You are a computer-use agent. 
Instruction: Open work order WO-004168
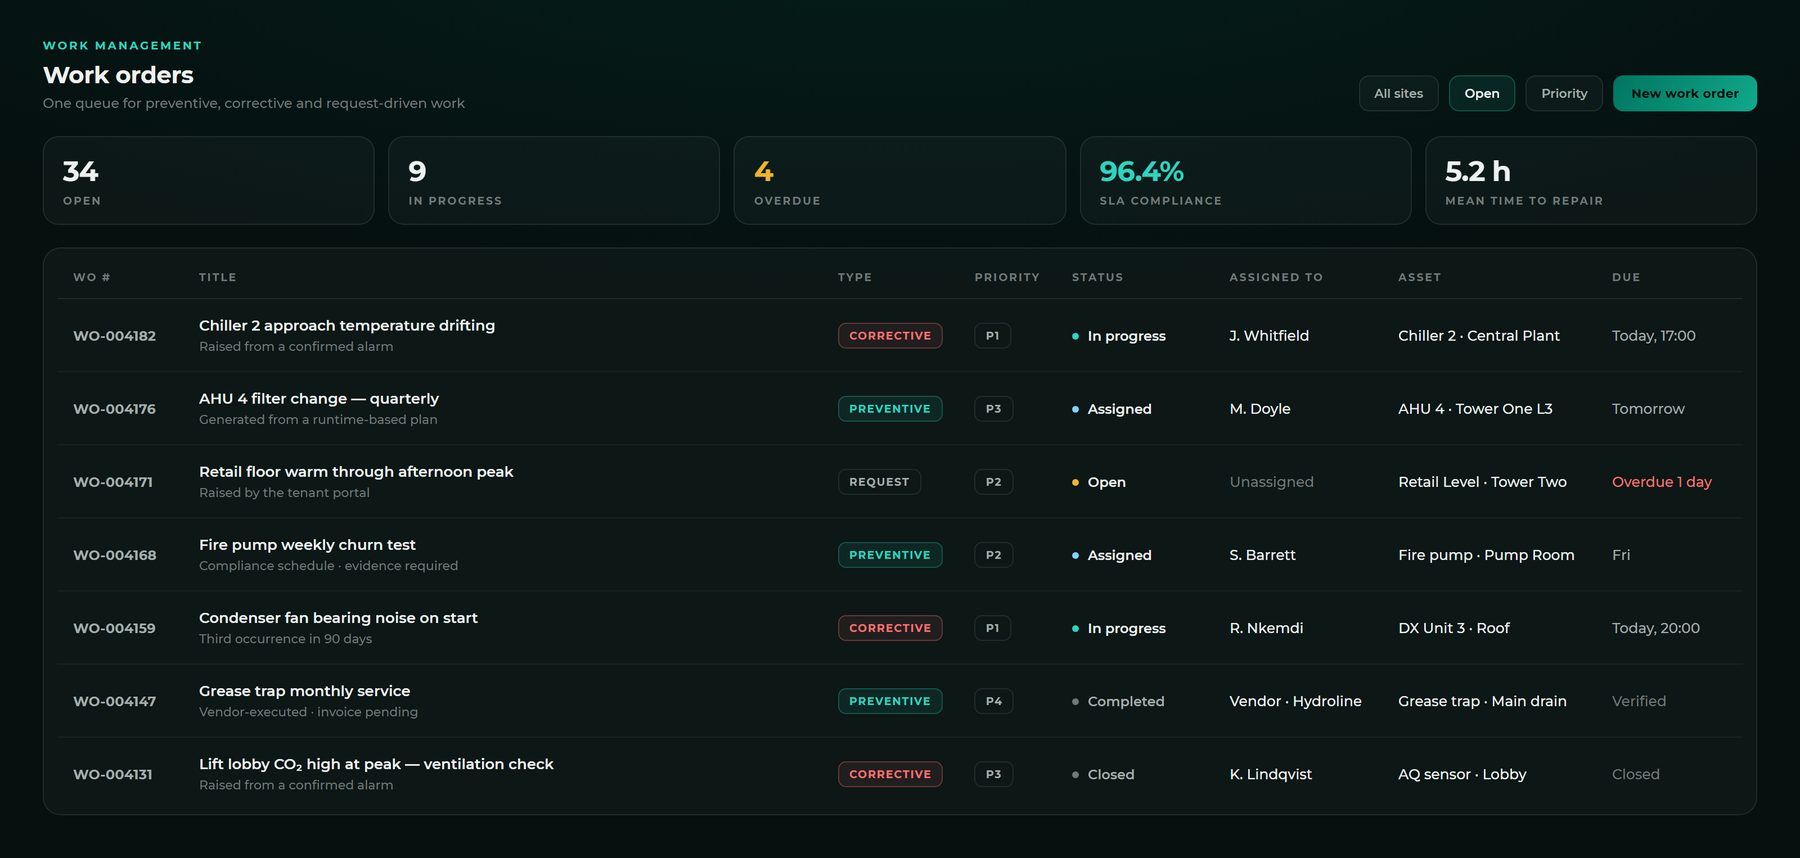pyautogui.click(x=114, y=555)
